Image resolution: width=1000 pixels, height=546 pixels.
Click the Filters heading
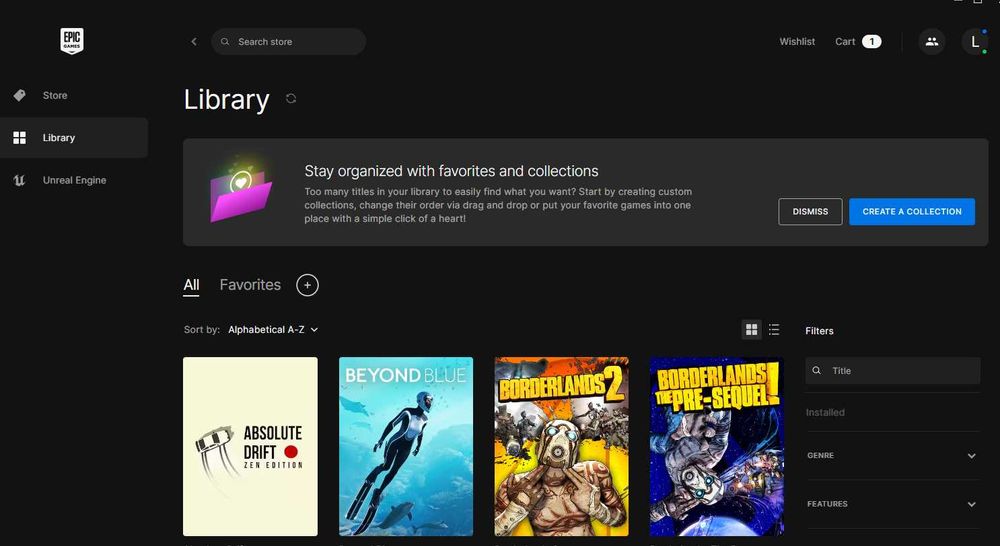(819, 331)
